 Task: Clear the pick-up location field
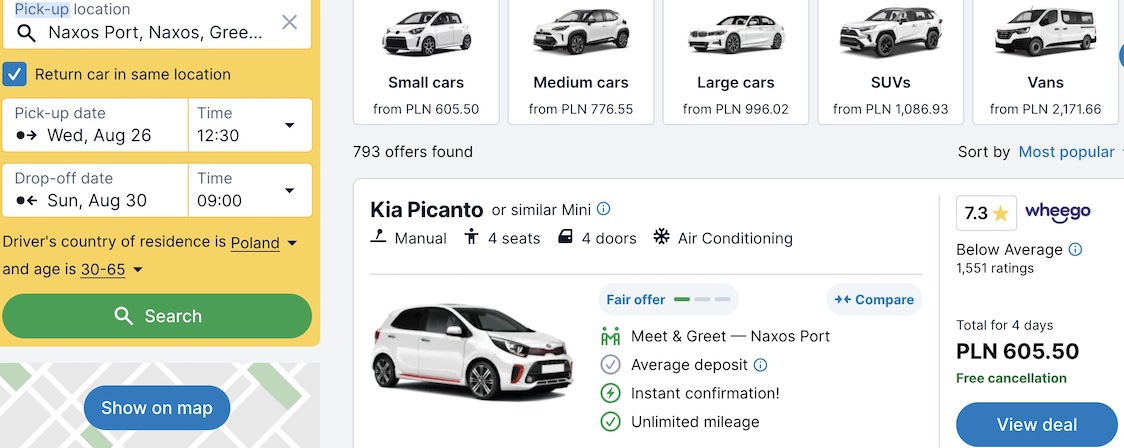289,22
